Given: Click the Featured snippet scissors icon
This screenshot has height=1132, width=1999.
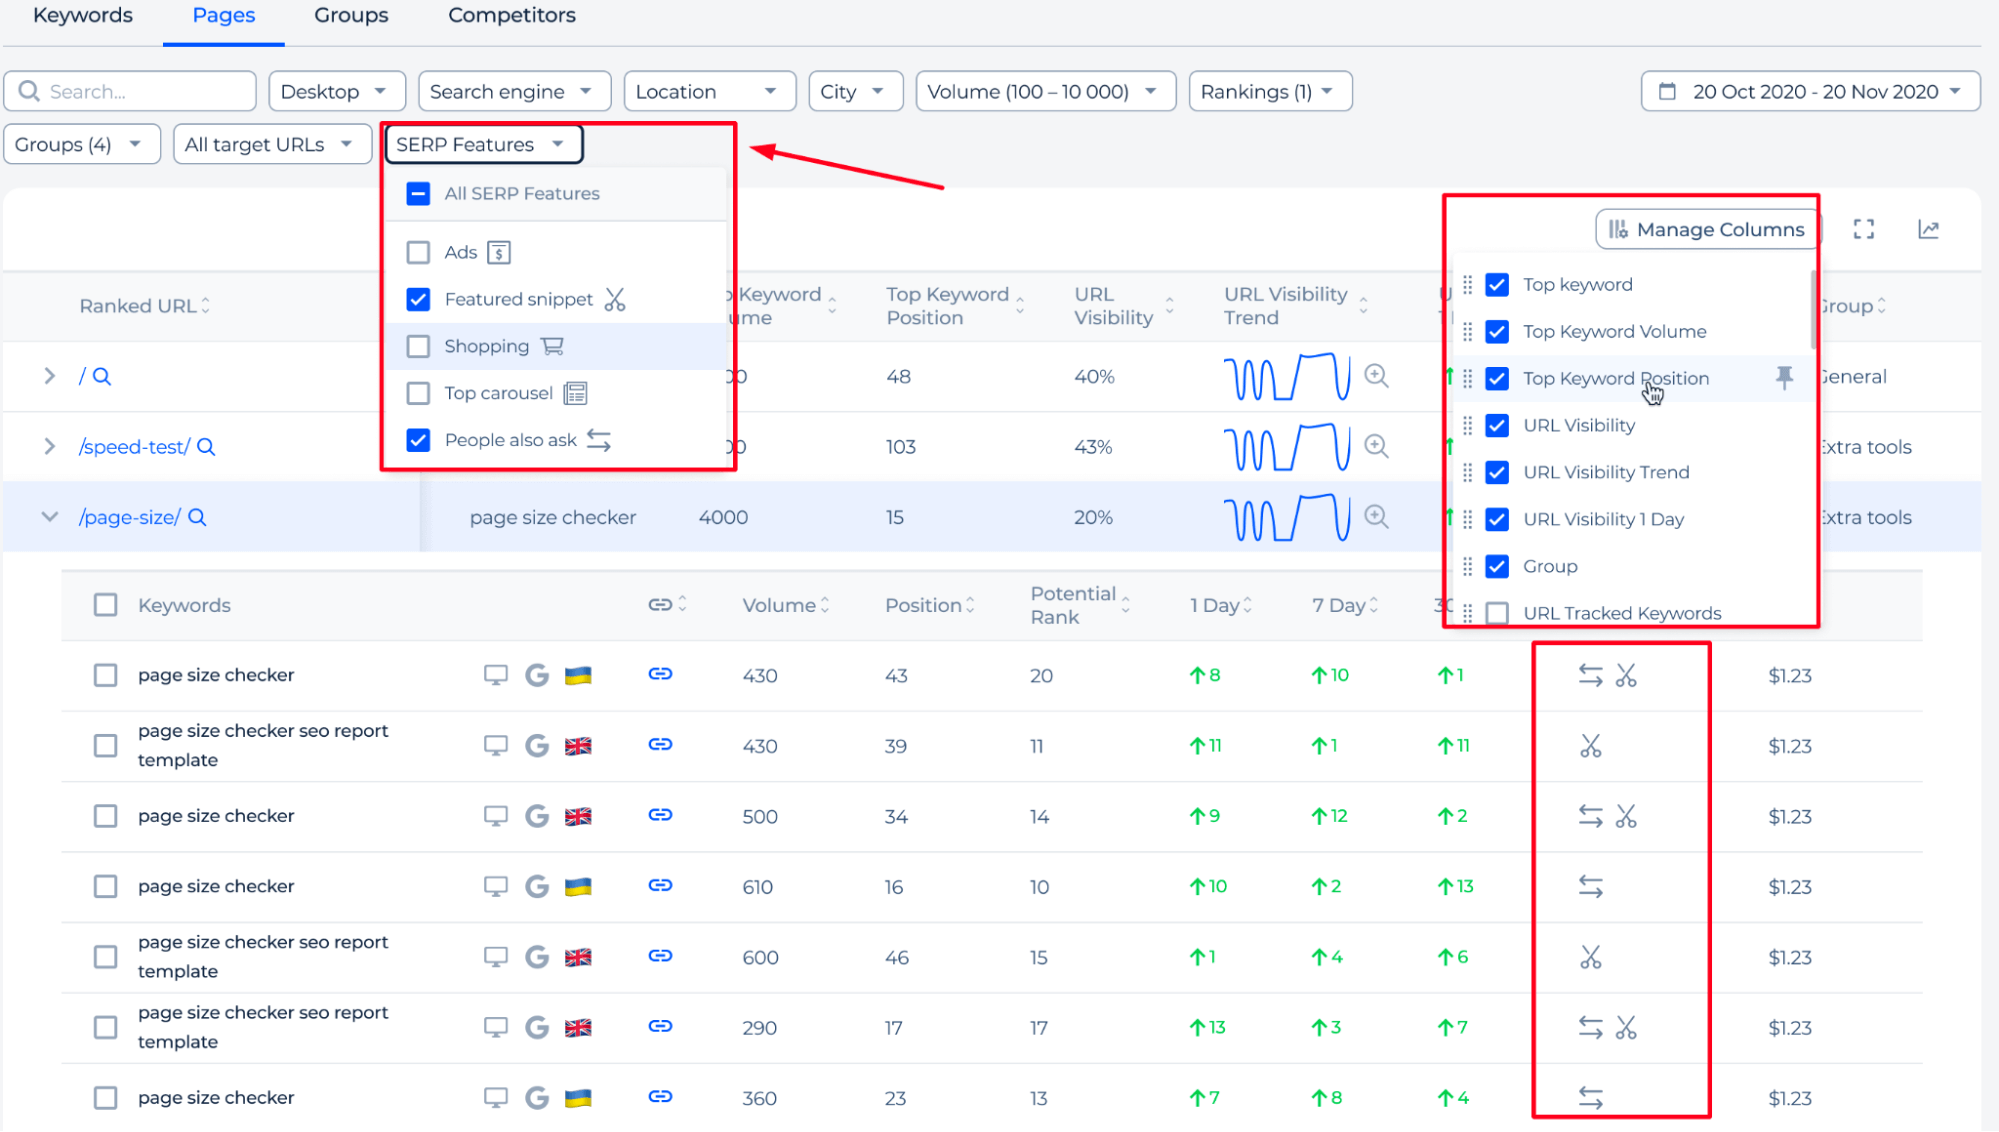Looking at the screenshot, I should 614,299.
